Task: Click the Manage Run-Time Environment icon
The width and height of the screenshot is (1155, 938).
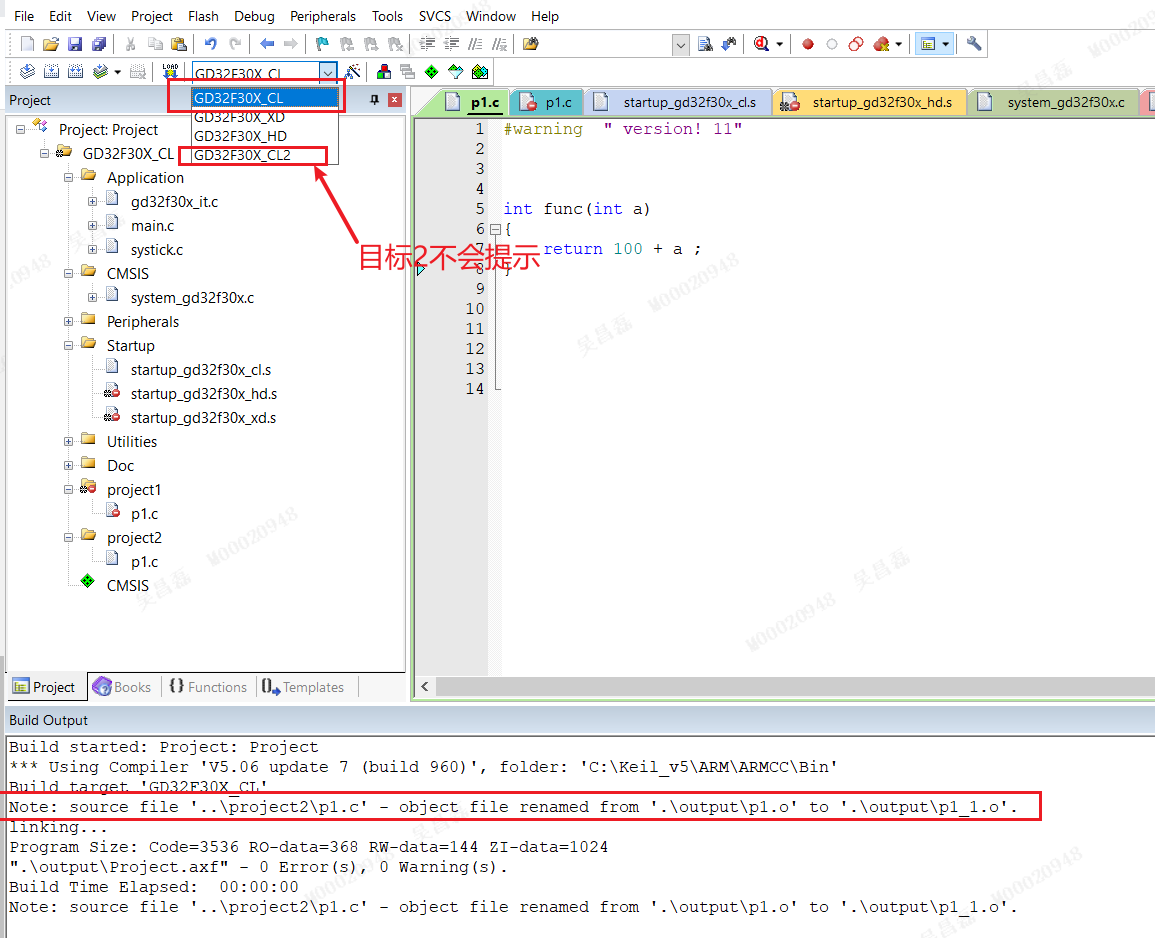Action: point(480,71)
